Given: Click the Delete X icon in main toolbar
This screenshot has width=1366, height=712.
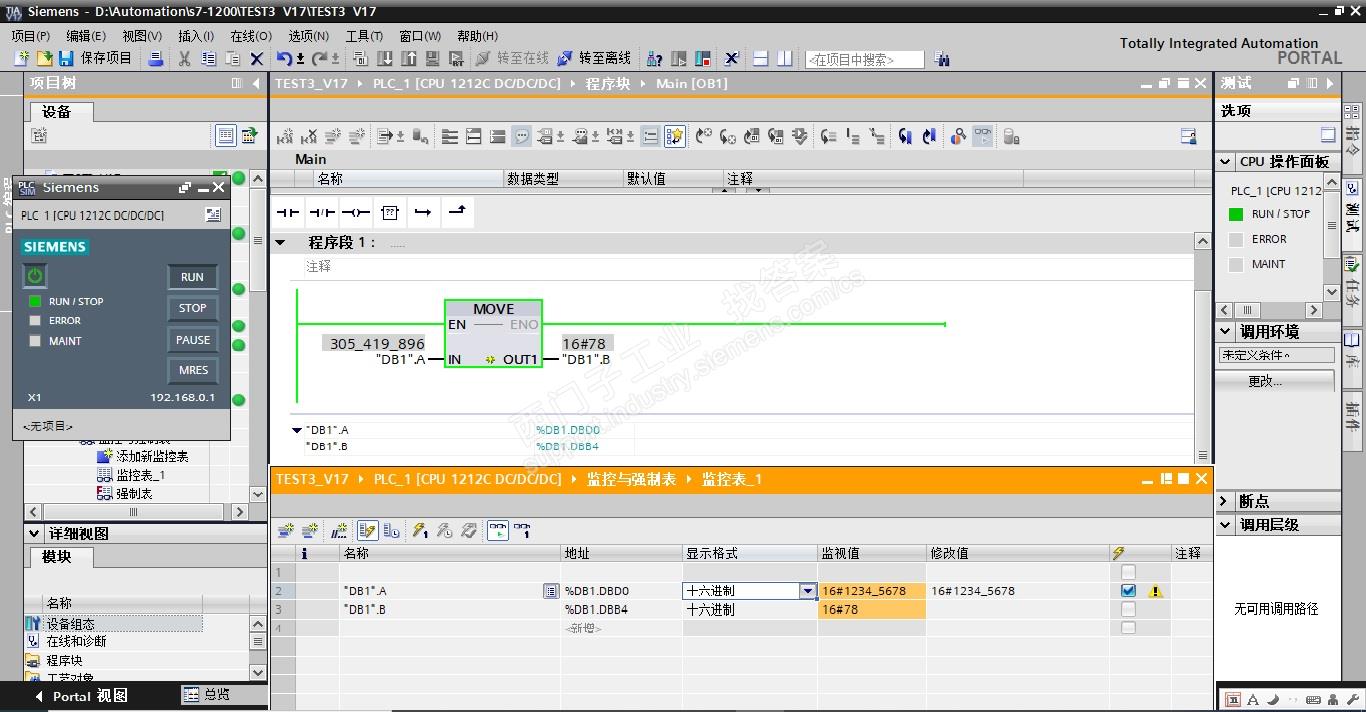Looking at the screenshot, I should point(257,59).
